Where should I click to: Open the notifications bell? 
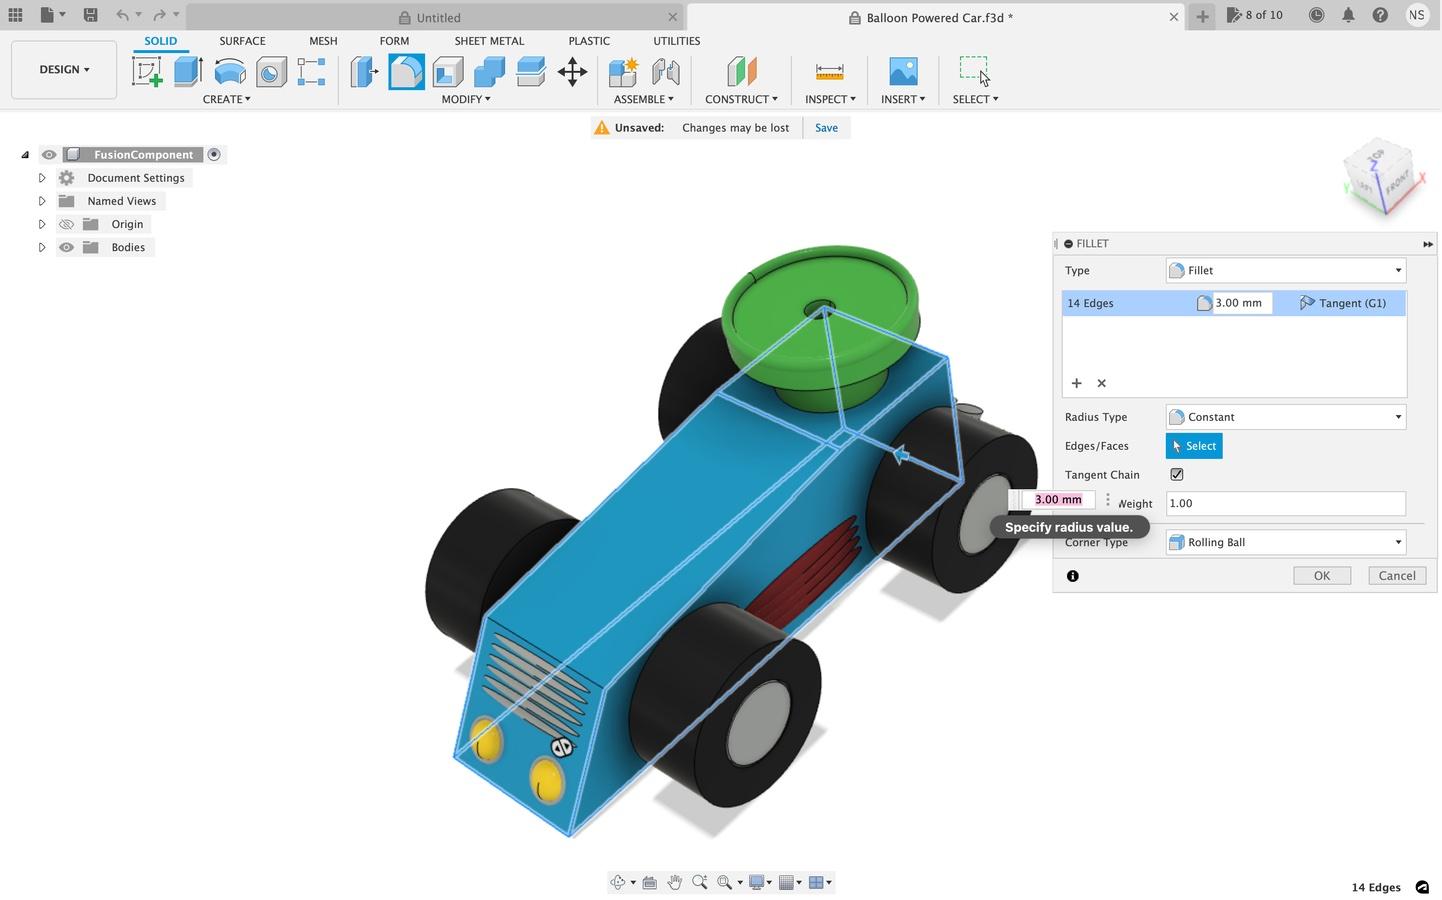pyautogui.click(x=1349, y=15)
